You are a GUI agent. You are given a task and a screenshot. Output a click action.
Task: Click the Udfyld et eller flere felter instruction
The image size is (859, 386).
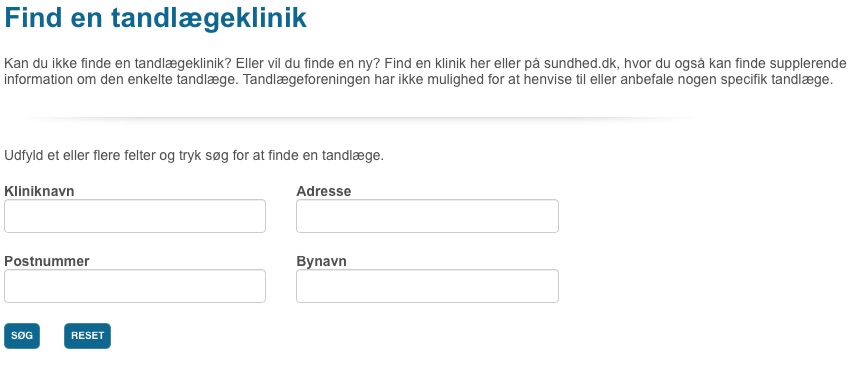194,155
